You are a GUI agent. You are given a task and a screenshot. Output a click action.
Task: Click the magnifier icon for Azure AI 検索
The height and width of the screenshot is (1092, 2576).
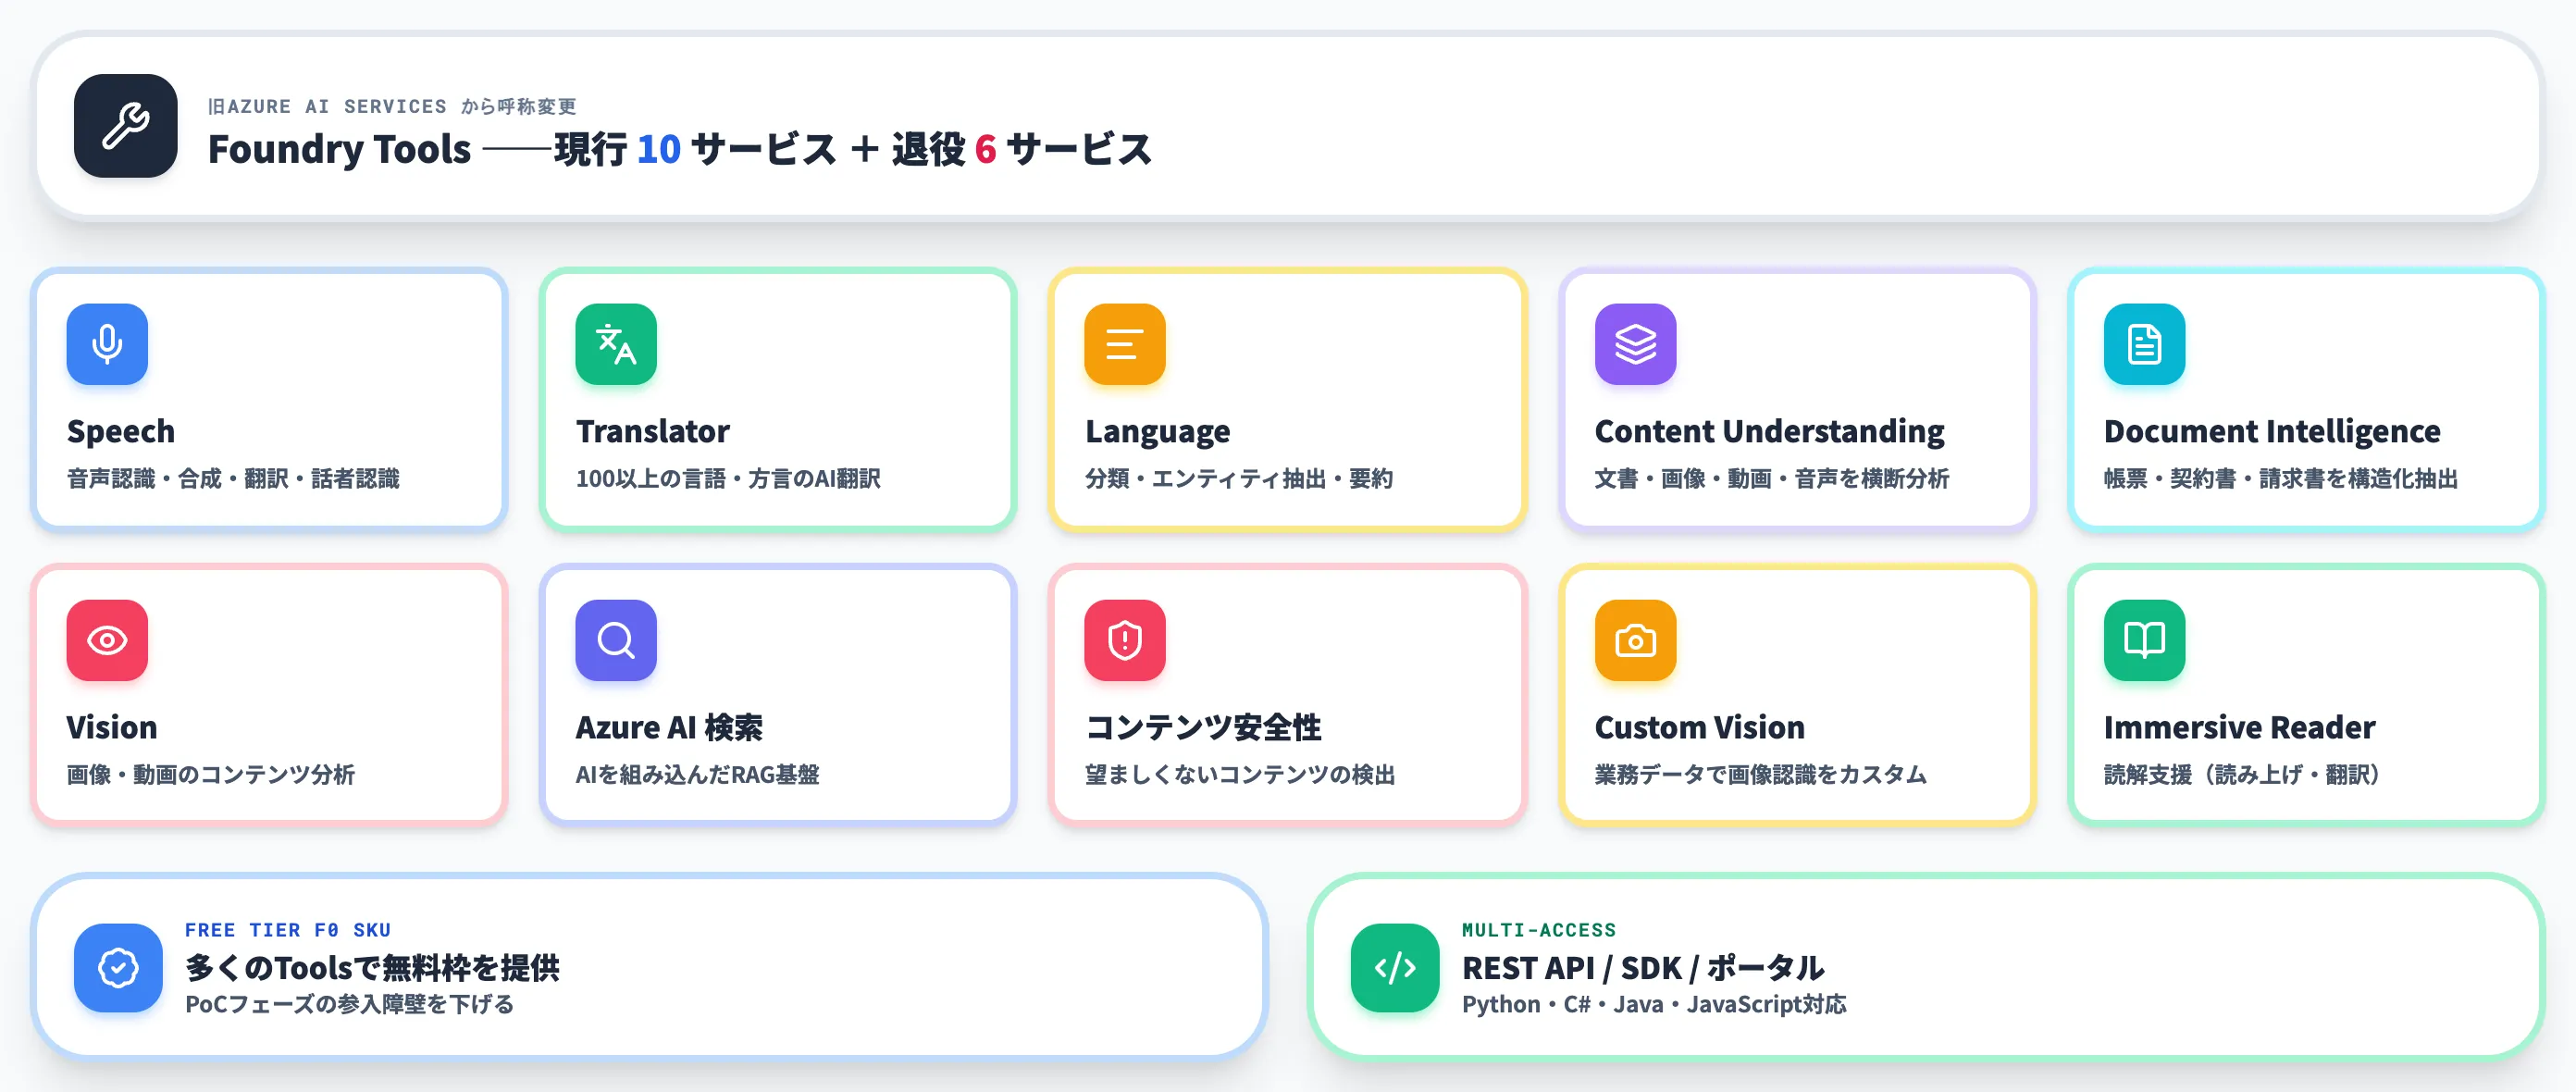point(616,640)
